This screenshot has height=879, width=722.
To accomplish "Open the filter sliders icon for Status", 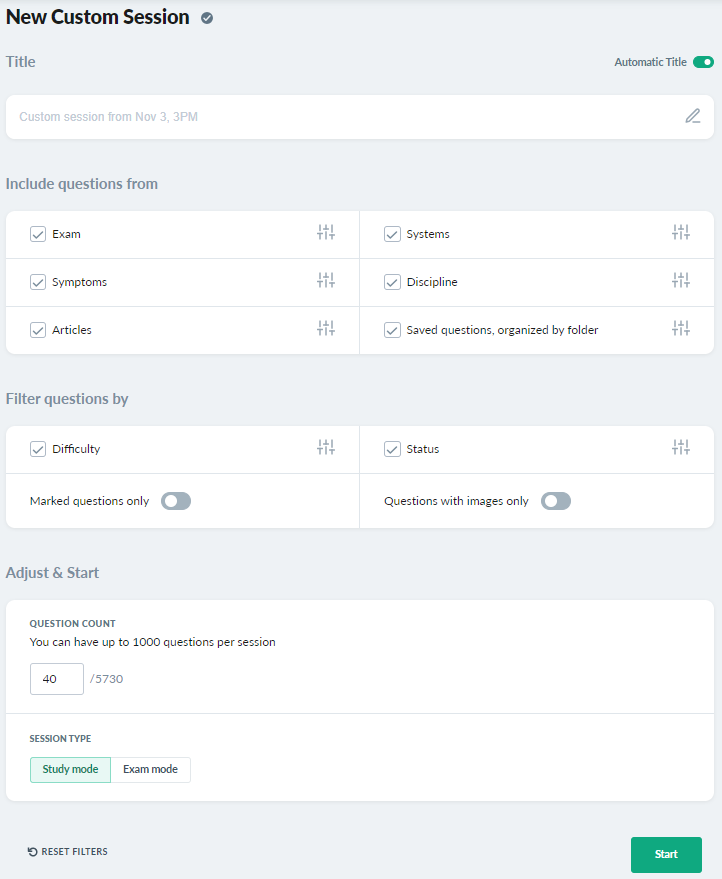I will (x=681, y=447).
